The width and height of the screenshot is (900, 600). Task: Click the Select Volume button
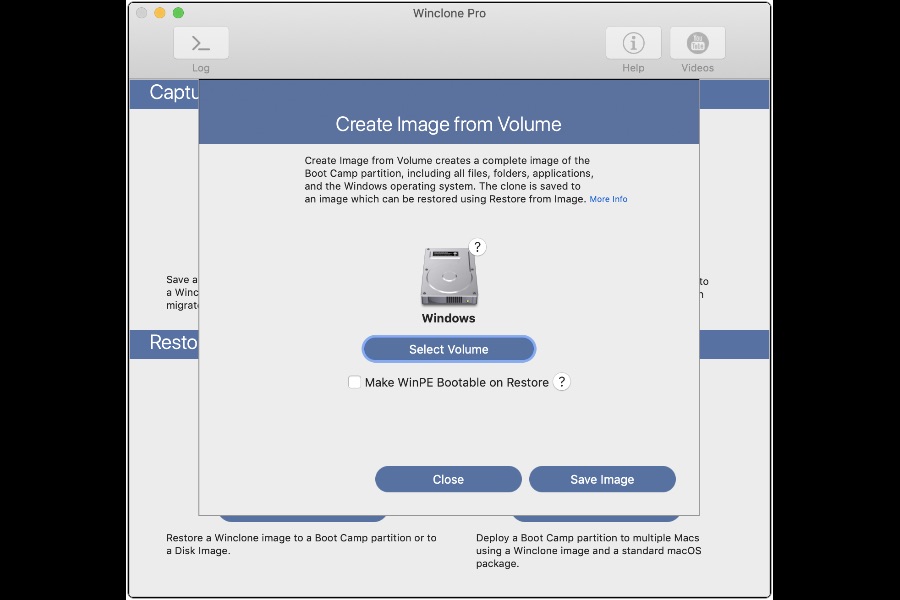coord(449,349)
